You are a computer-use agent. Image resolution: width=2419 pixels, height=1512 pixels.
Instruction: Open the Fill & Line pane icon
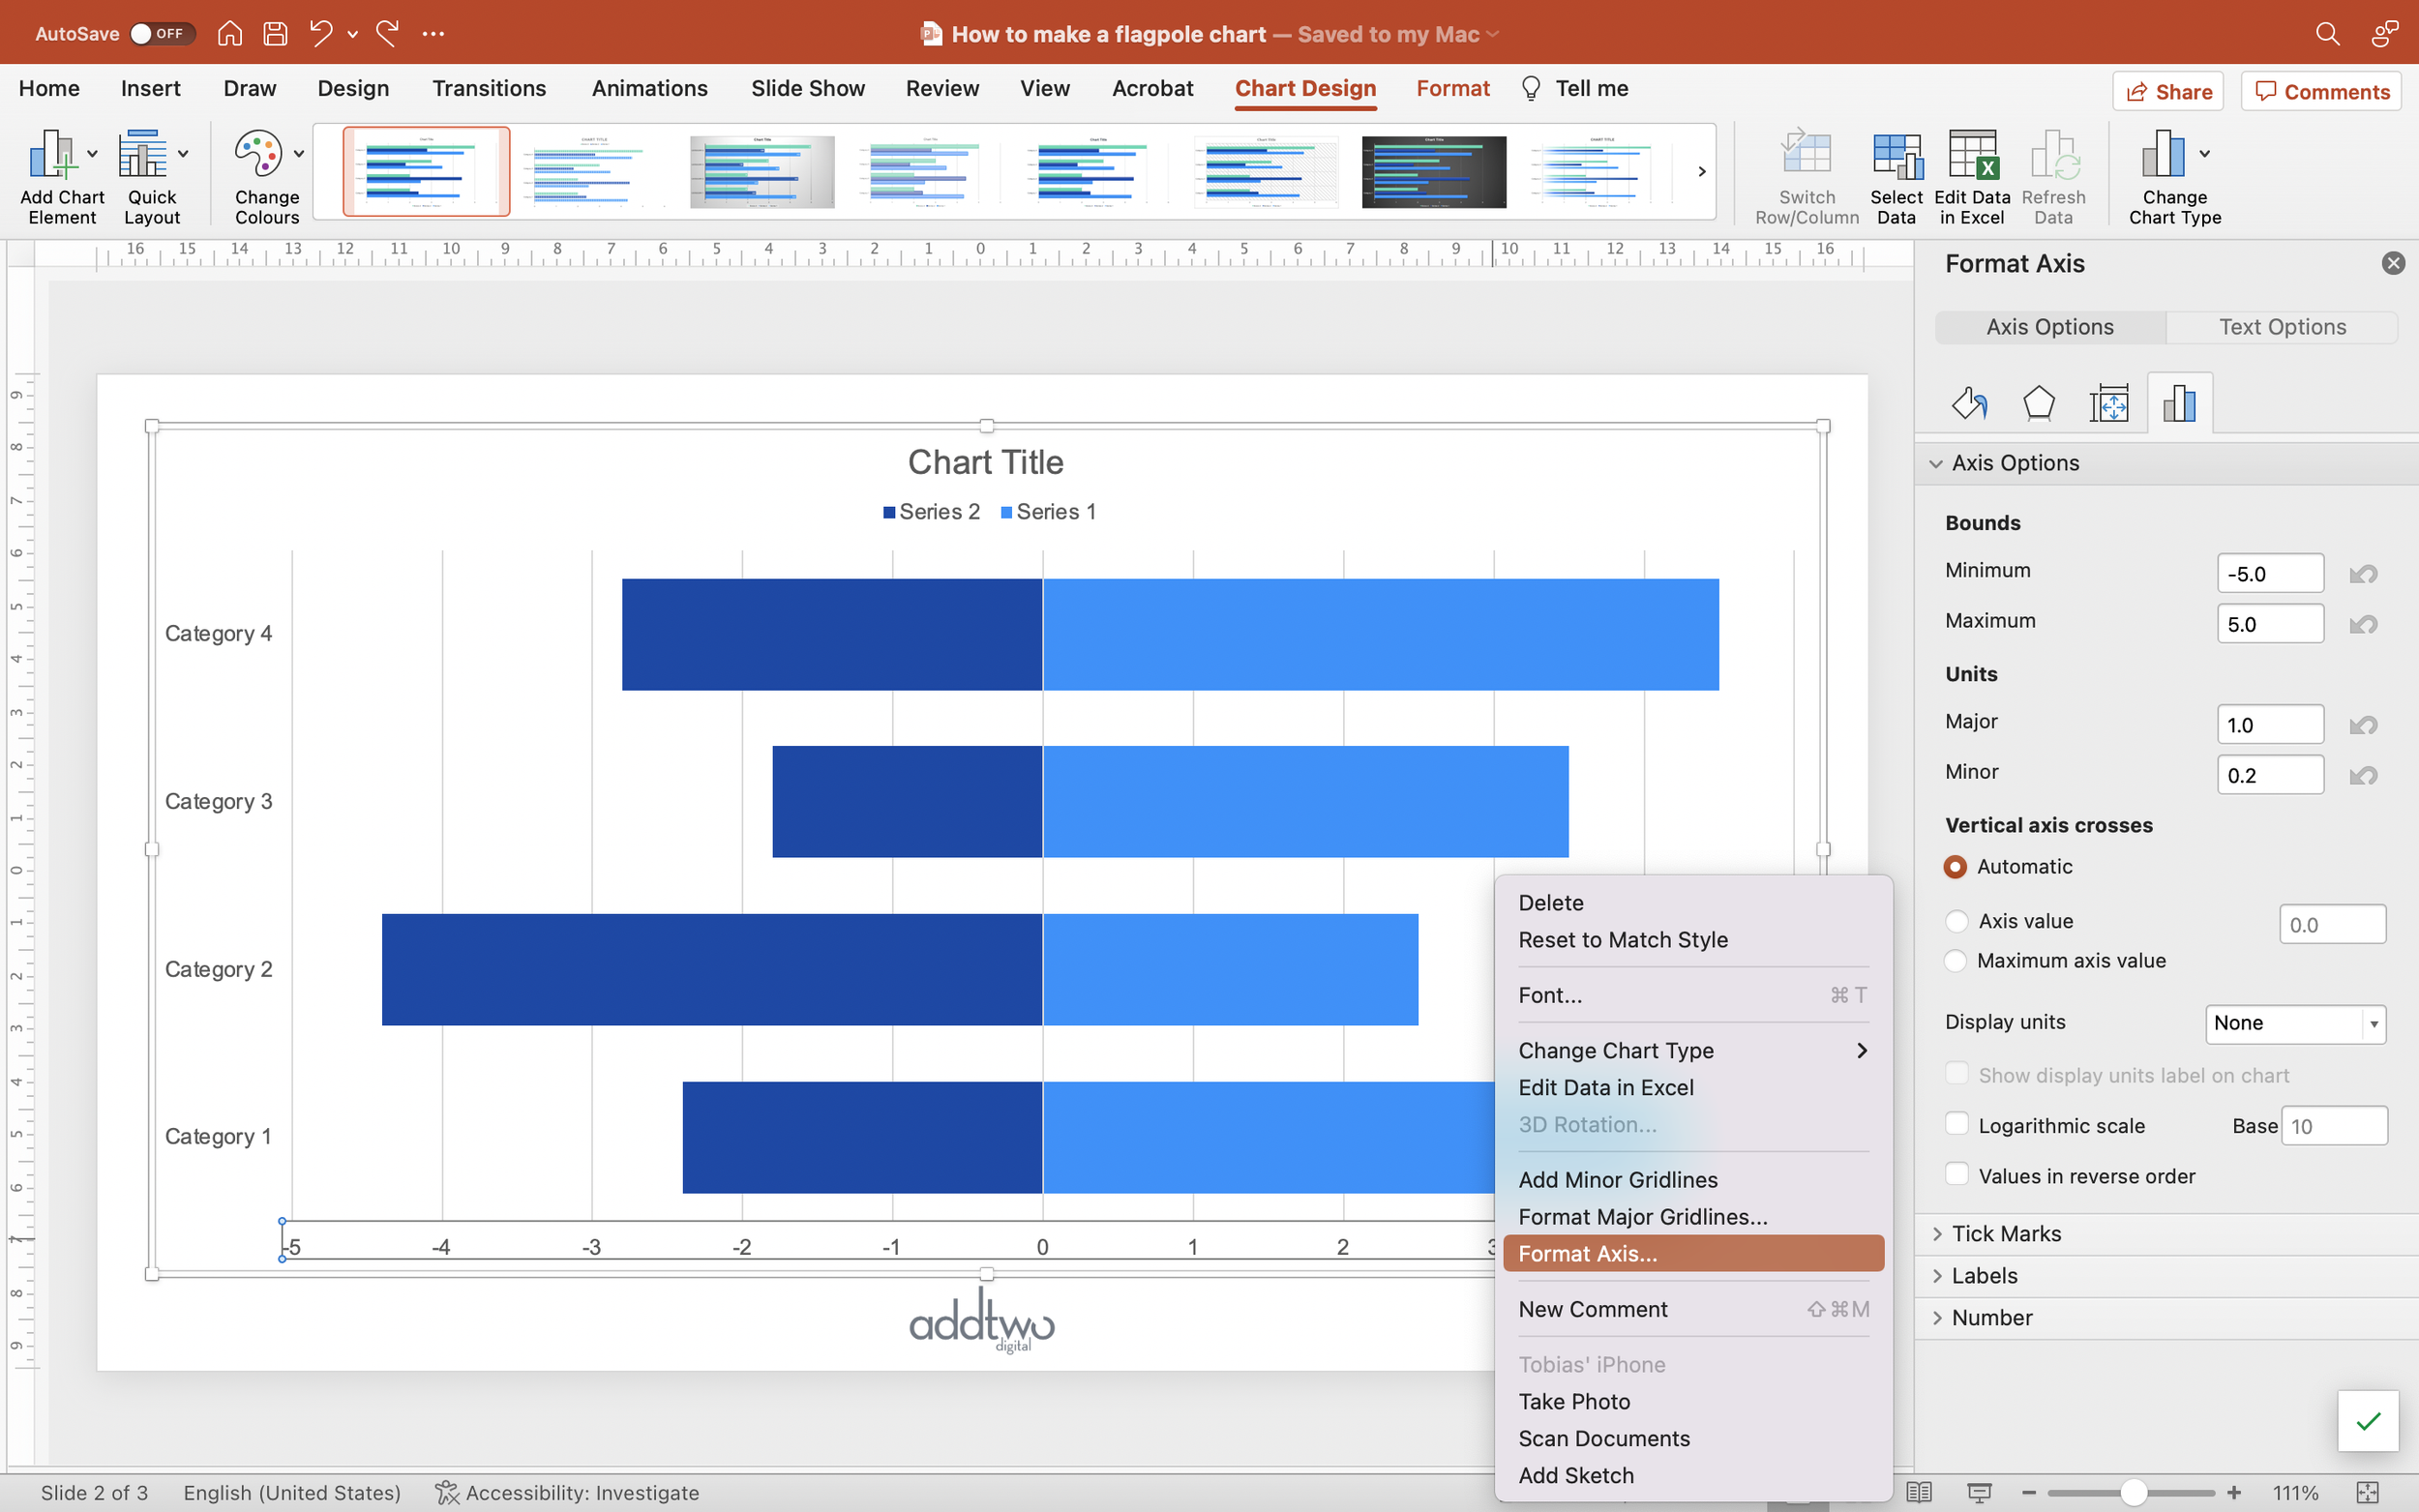tap(1969, 404)
